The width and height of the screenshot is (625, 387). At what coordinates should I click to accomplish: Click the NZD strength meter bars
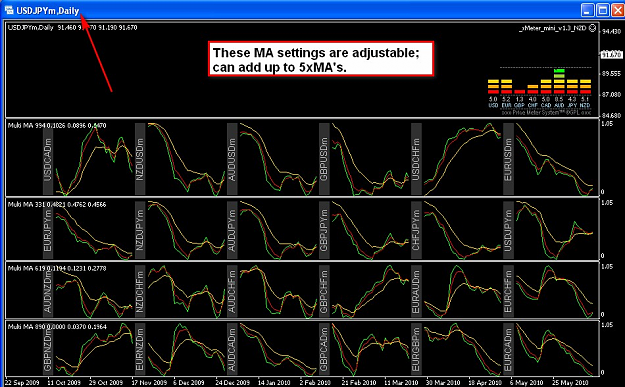[x=586, y=86]
